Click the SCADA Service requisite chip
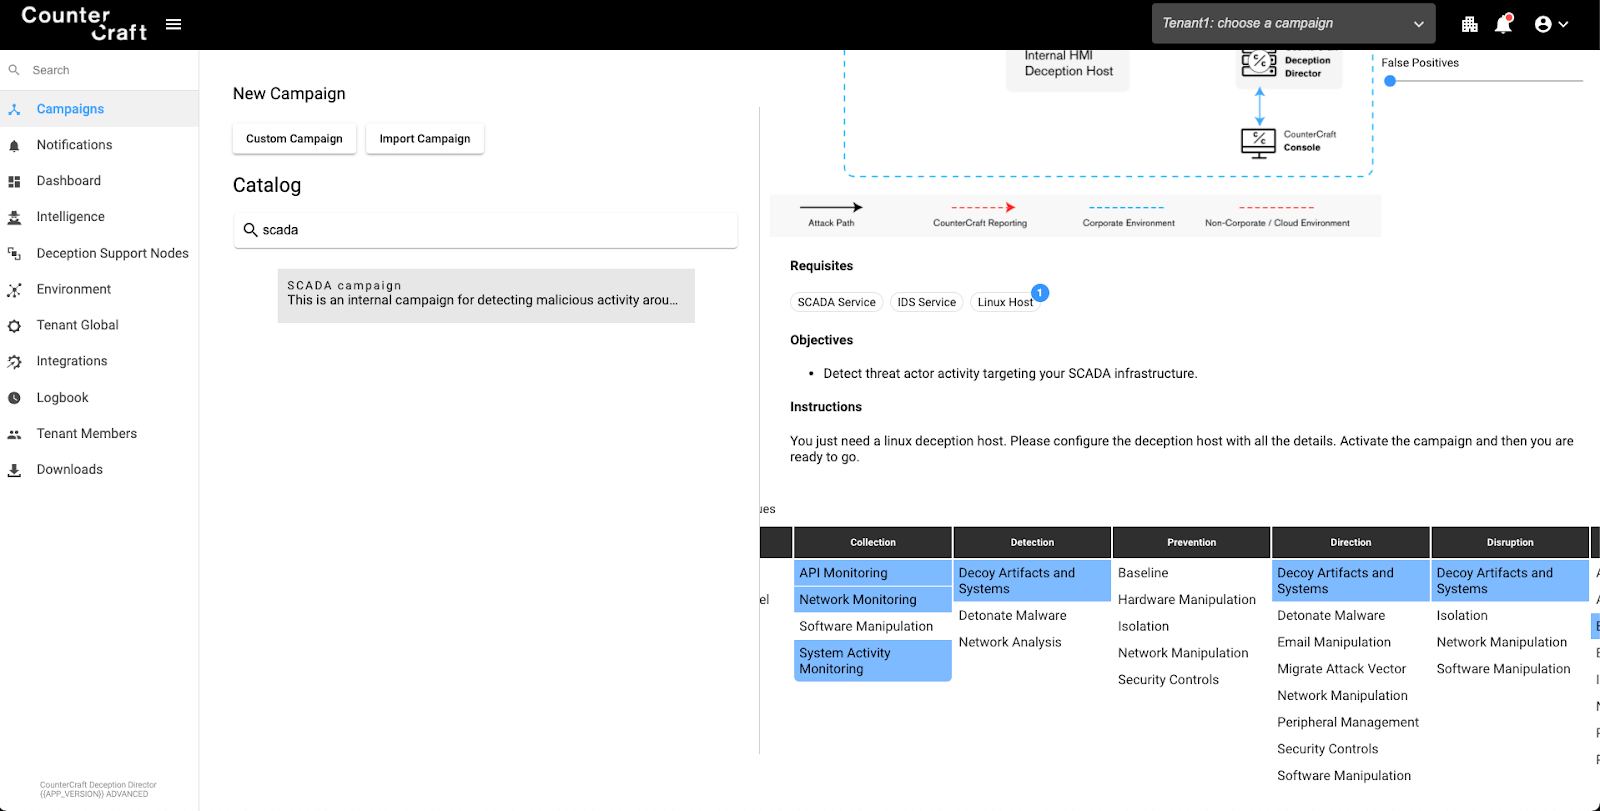This screenshot has height=811, width=1600. pos(836,302)
